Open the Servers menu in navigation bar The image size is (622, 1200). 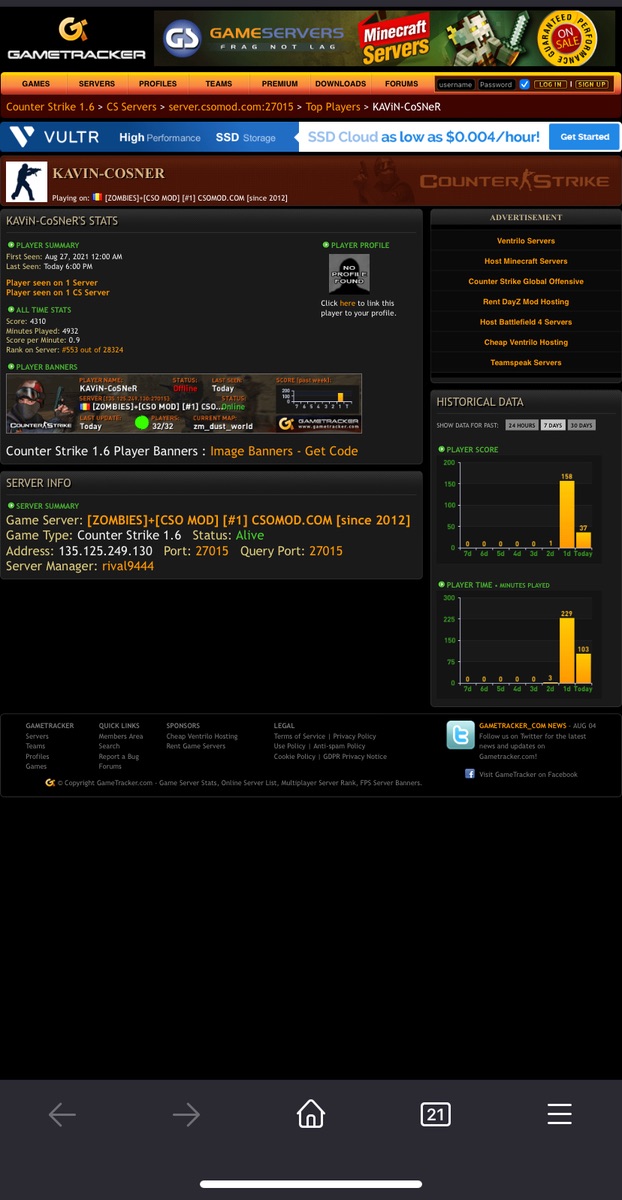[x=97, y=84]
